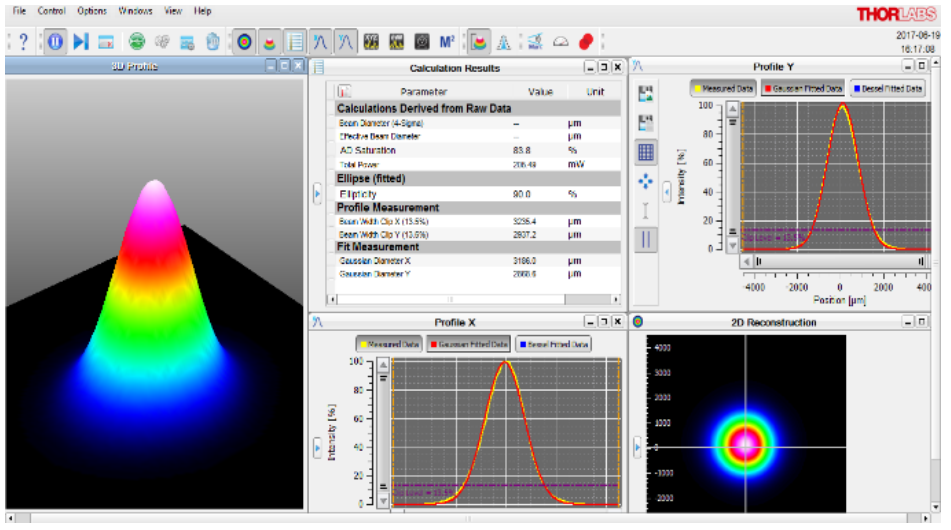Expand side panel arrow in Profile X
Image resolution: width=951 pixels, height=530 pixels.
click(317, 449)
